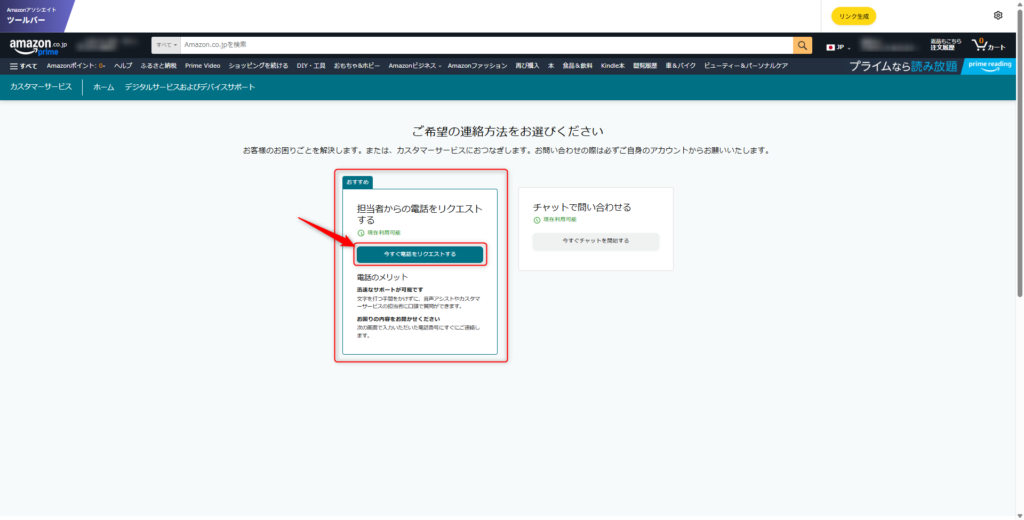This screenshot has height=520, width=1024.
Task: Click the おすすめ badge label
Action: tap(357, 182)
